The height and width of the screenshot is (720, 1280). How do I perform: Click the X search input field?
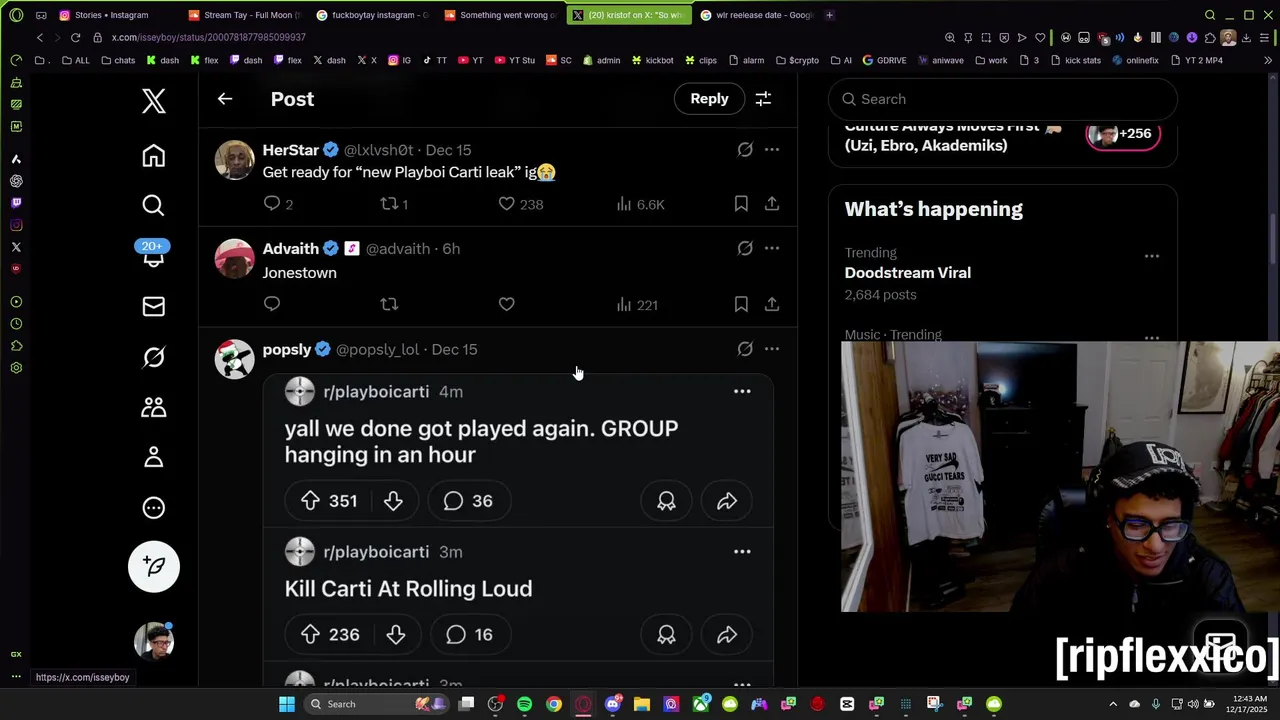pyautogui.click(x=1002, y=99)
